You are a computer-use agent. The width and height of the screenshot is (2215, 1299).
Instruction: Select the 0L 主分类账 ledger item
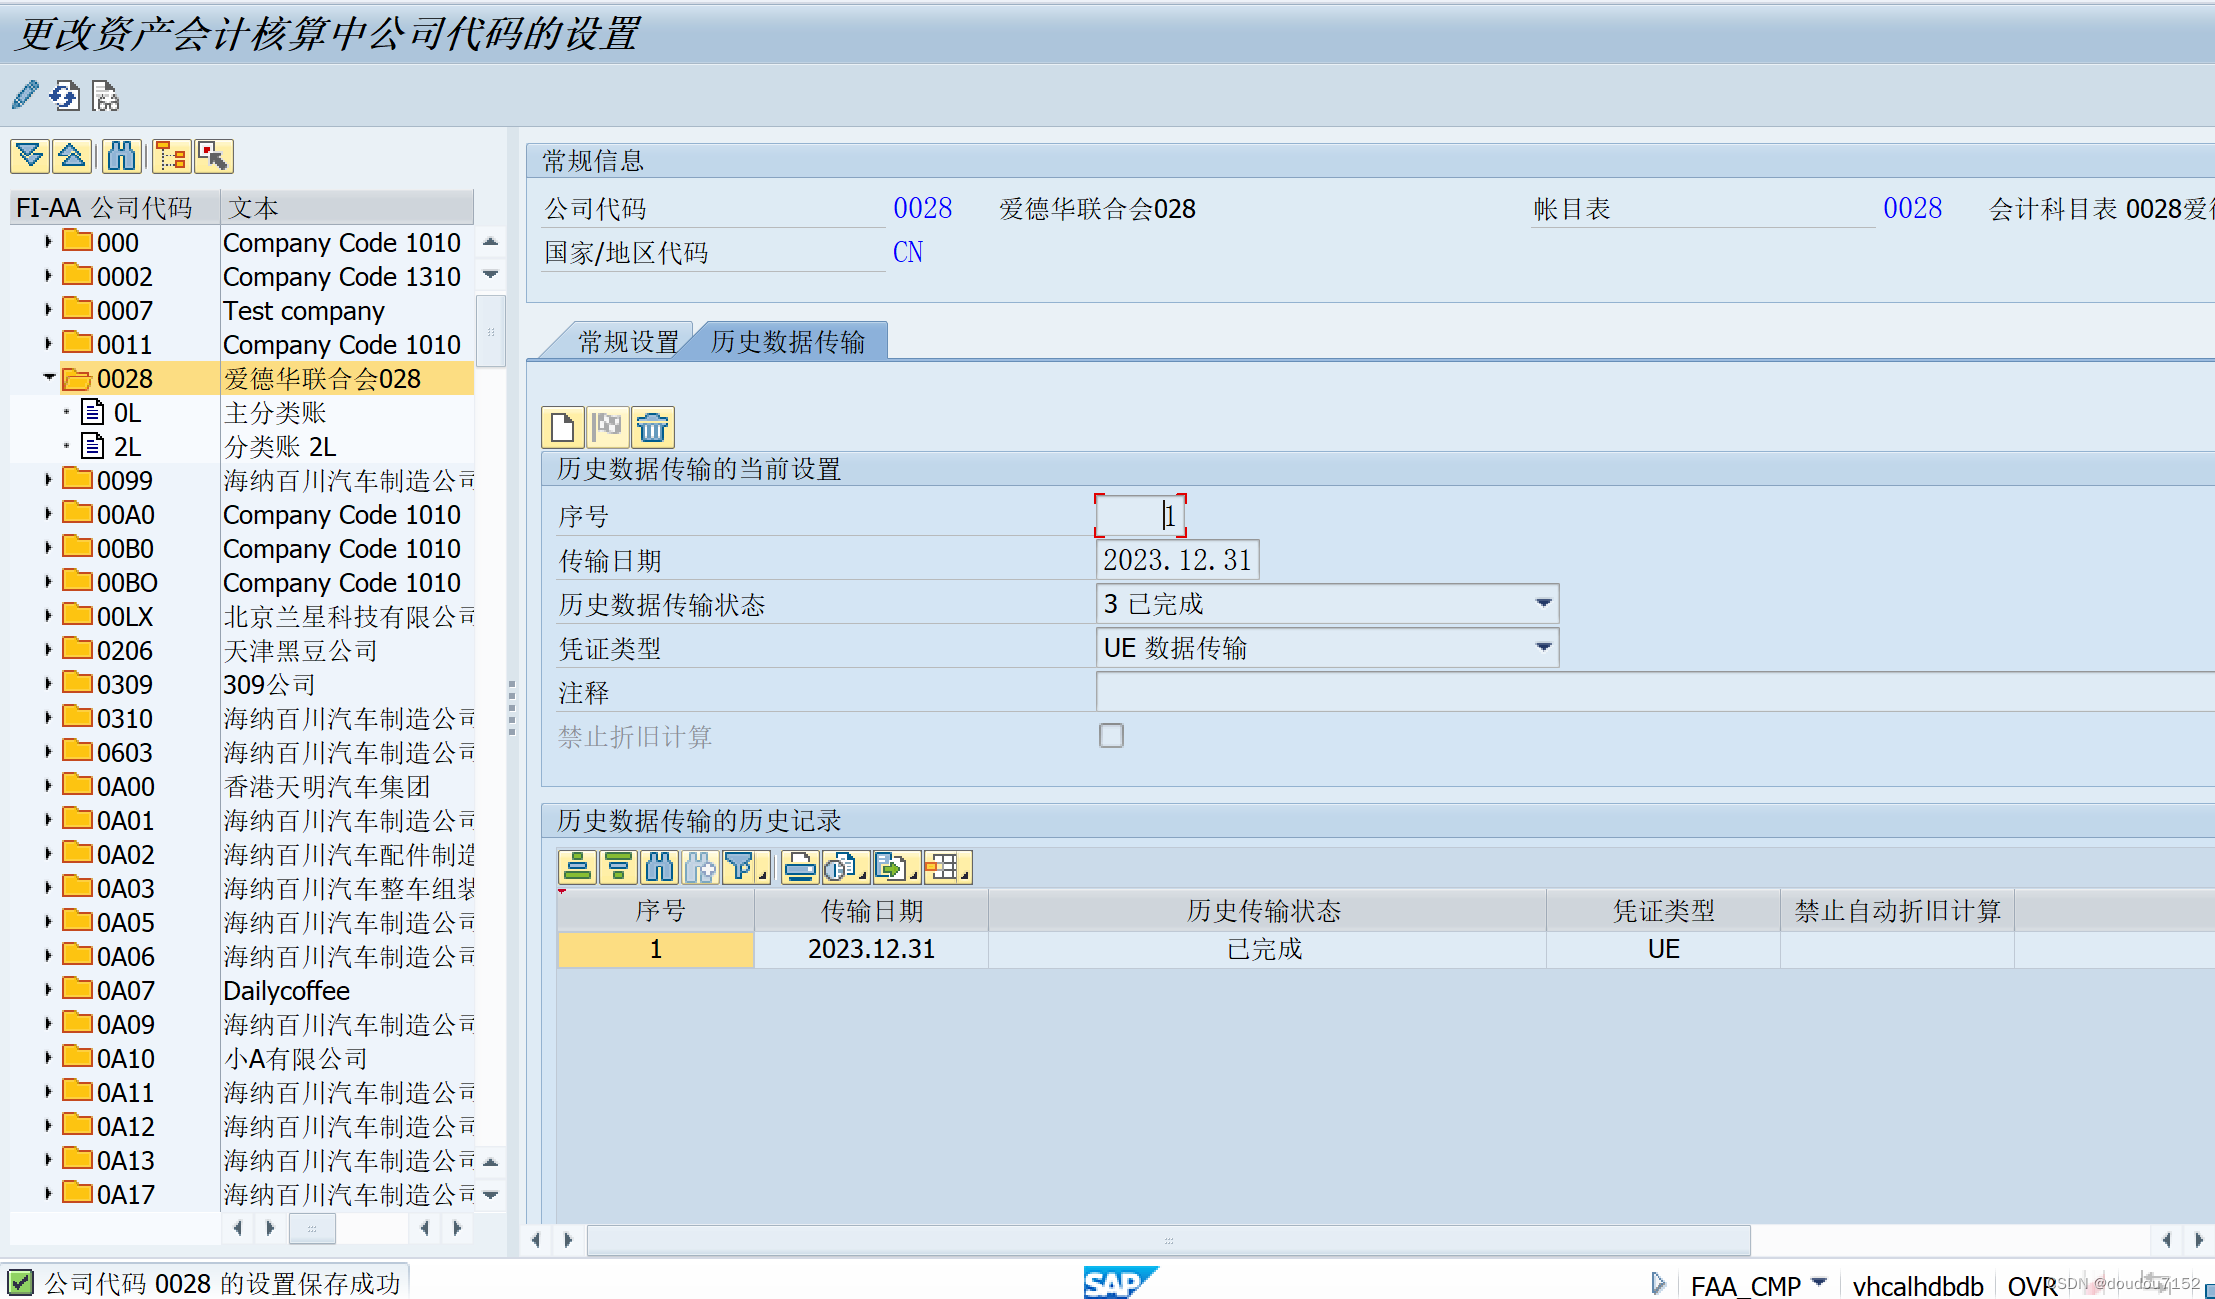pos(127,413)
